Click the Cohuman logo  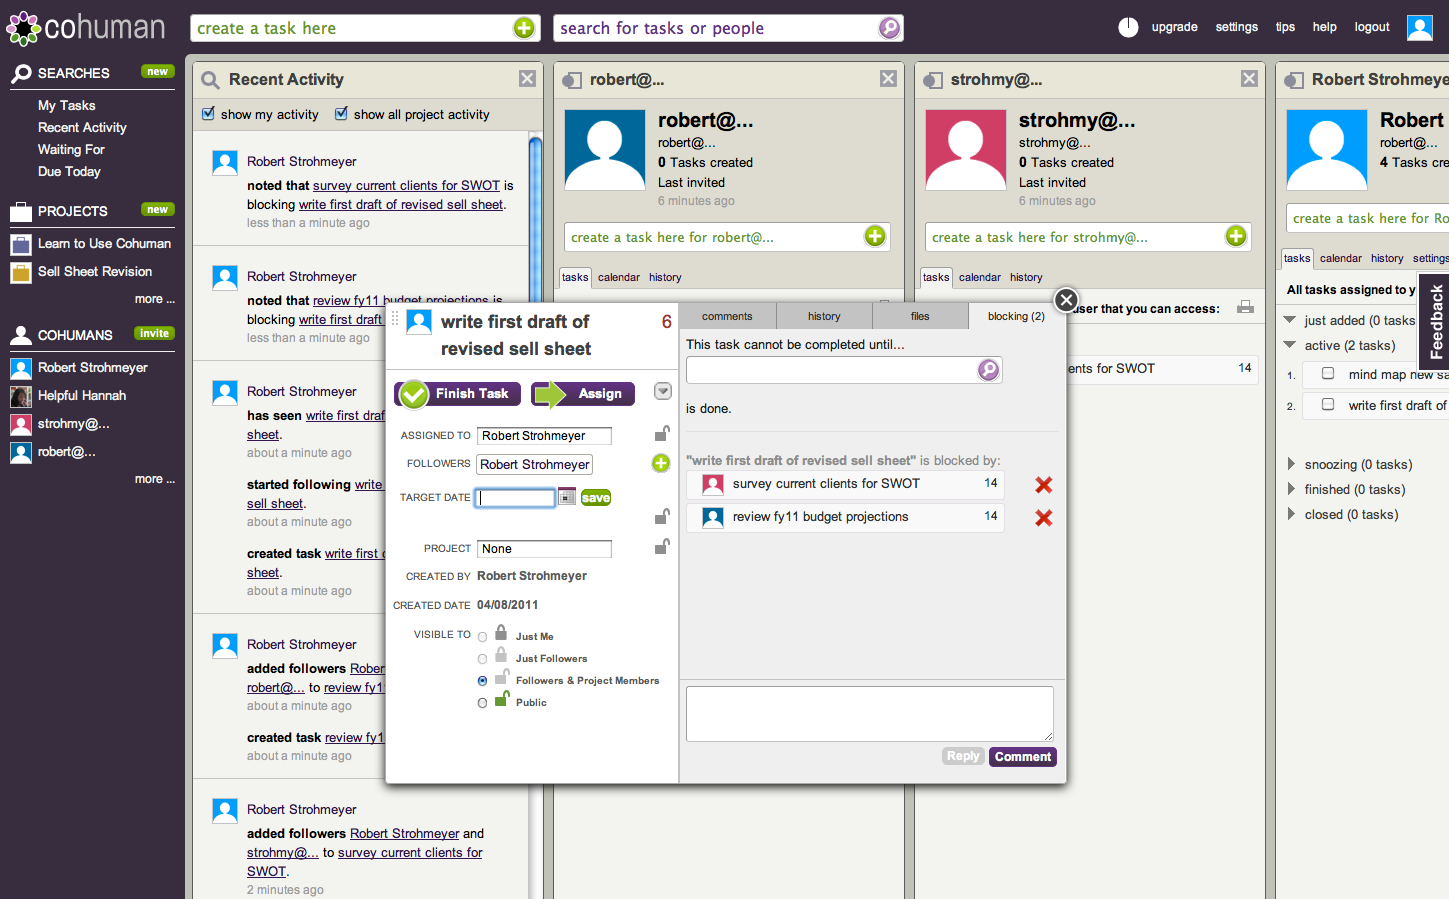point(86,27)
